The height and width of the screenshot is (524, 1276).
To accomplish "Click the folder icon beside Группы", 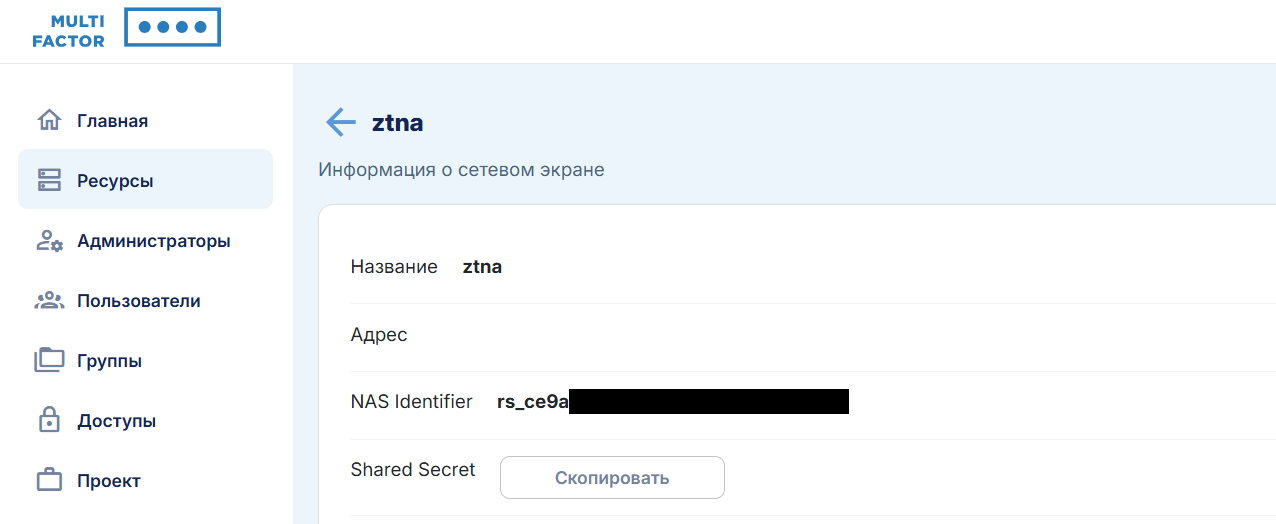I will point(49,360).
